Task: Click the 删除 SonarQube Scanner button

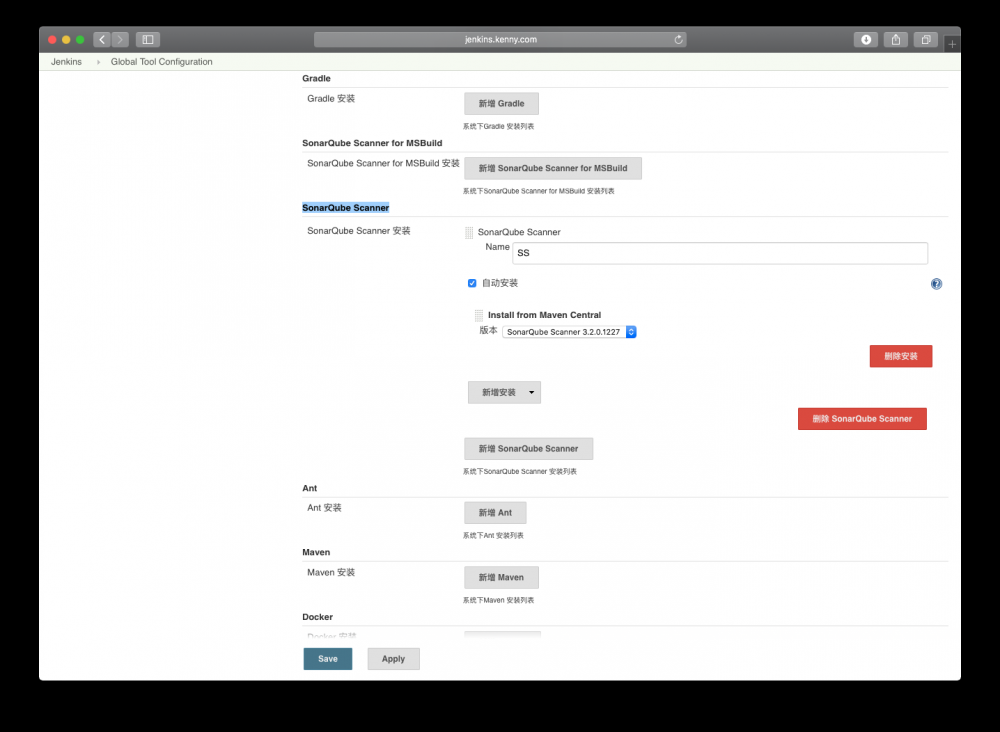Action: pyautogui.click(x=862, y=418)
